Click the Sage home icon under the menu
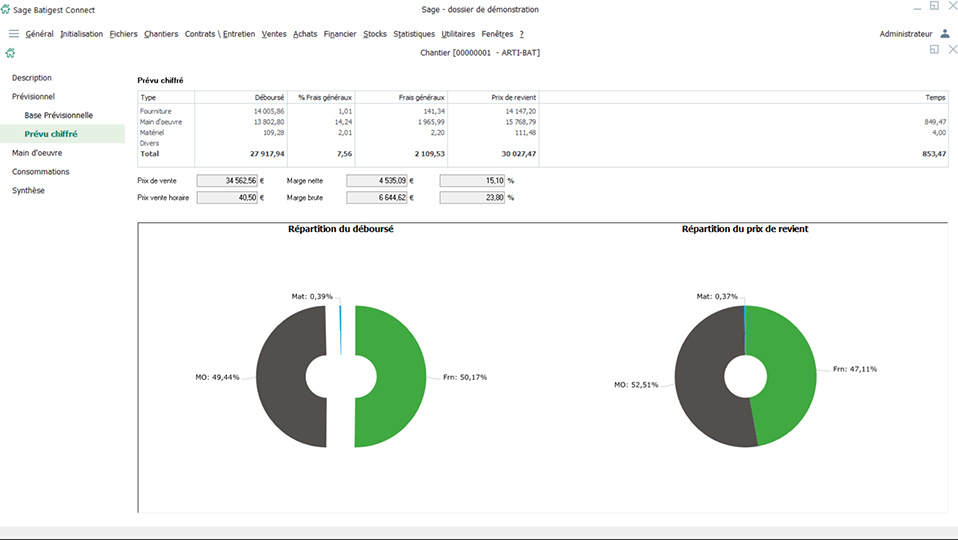Image resolution: width=958 pixels, height=540 pixels. 10,53
